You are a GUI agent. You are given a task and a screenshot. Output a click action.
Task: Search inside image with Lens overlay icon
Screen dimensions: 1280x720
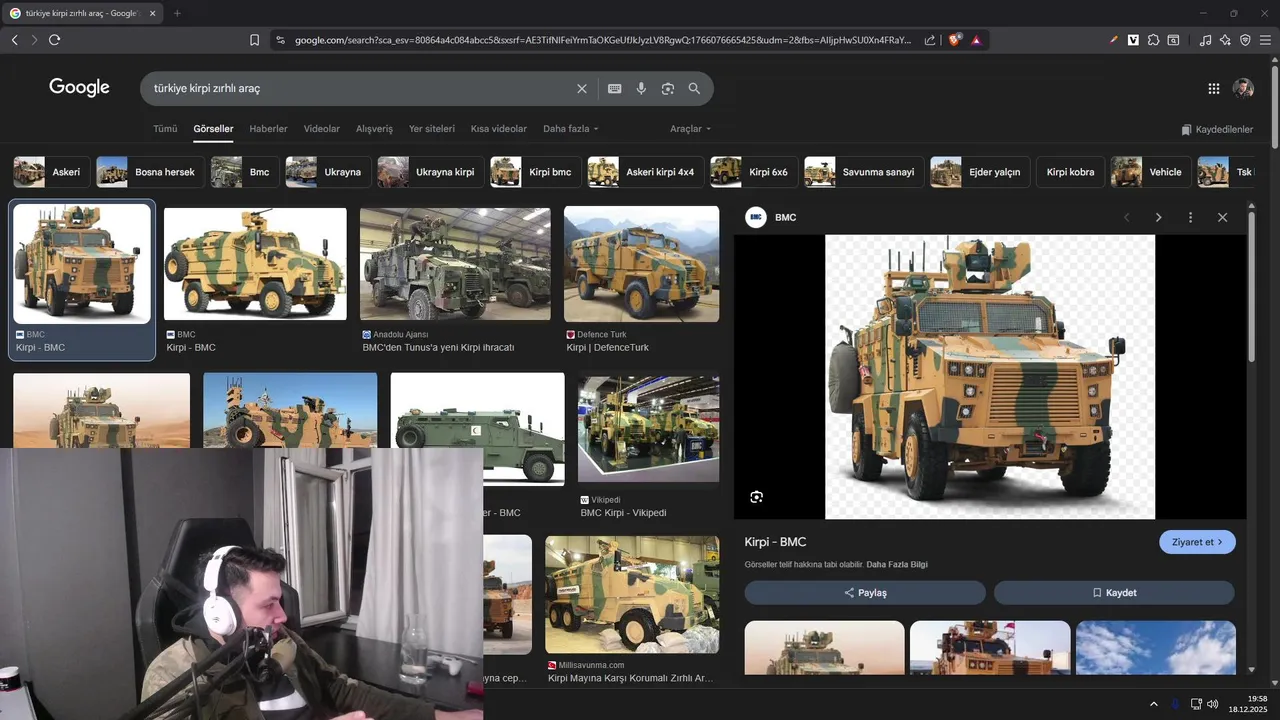[x=756, y=497]
